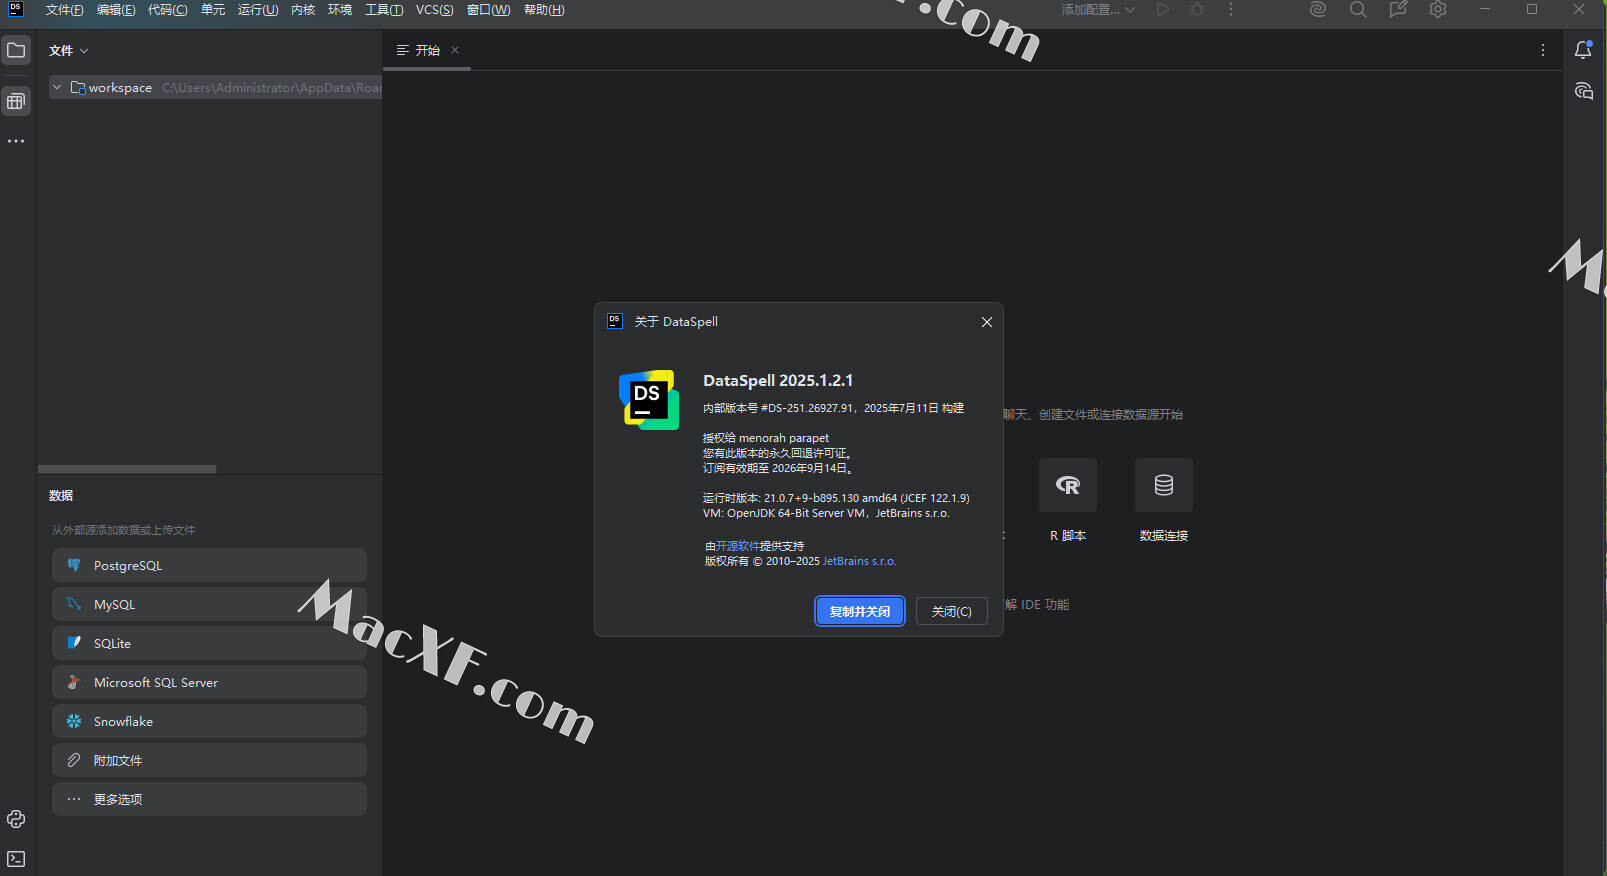Open the 工具(T) menu
This screenshot has width=1607, height=876.
384,10
